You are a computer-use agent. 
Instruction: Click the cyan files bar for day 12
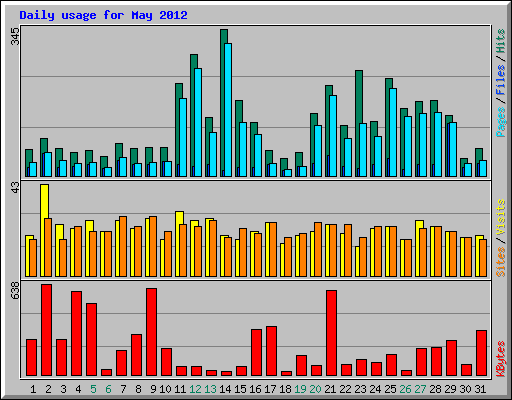[x=198, y=122]
